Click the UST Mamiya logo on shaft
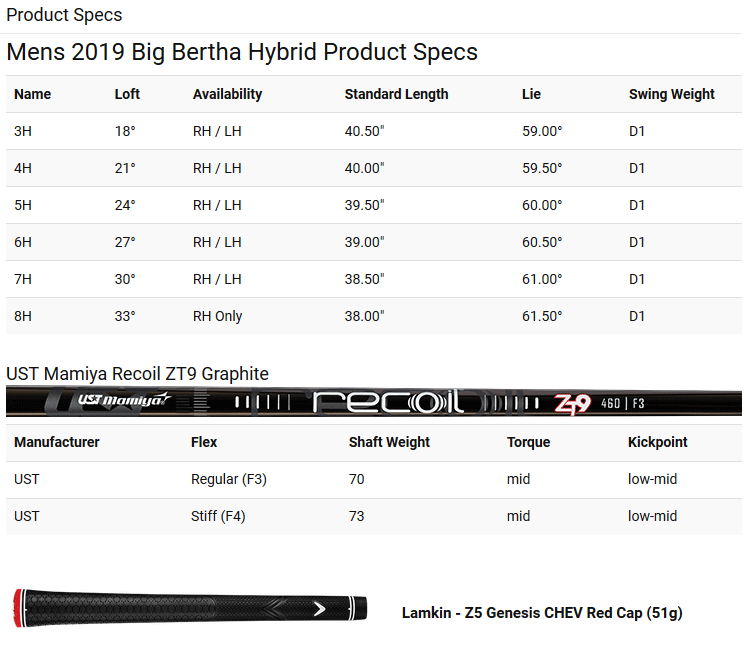 pos(124,399)
